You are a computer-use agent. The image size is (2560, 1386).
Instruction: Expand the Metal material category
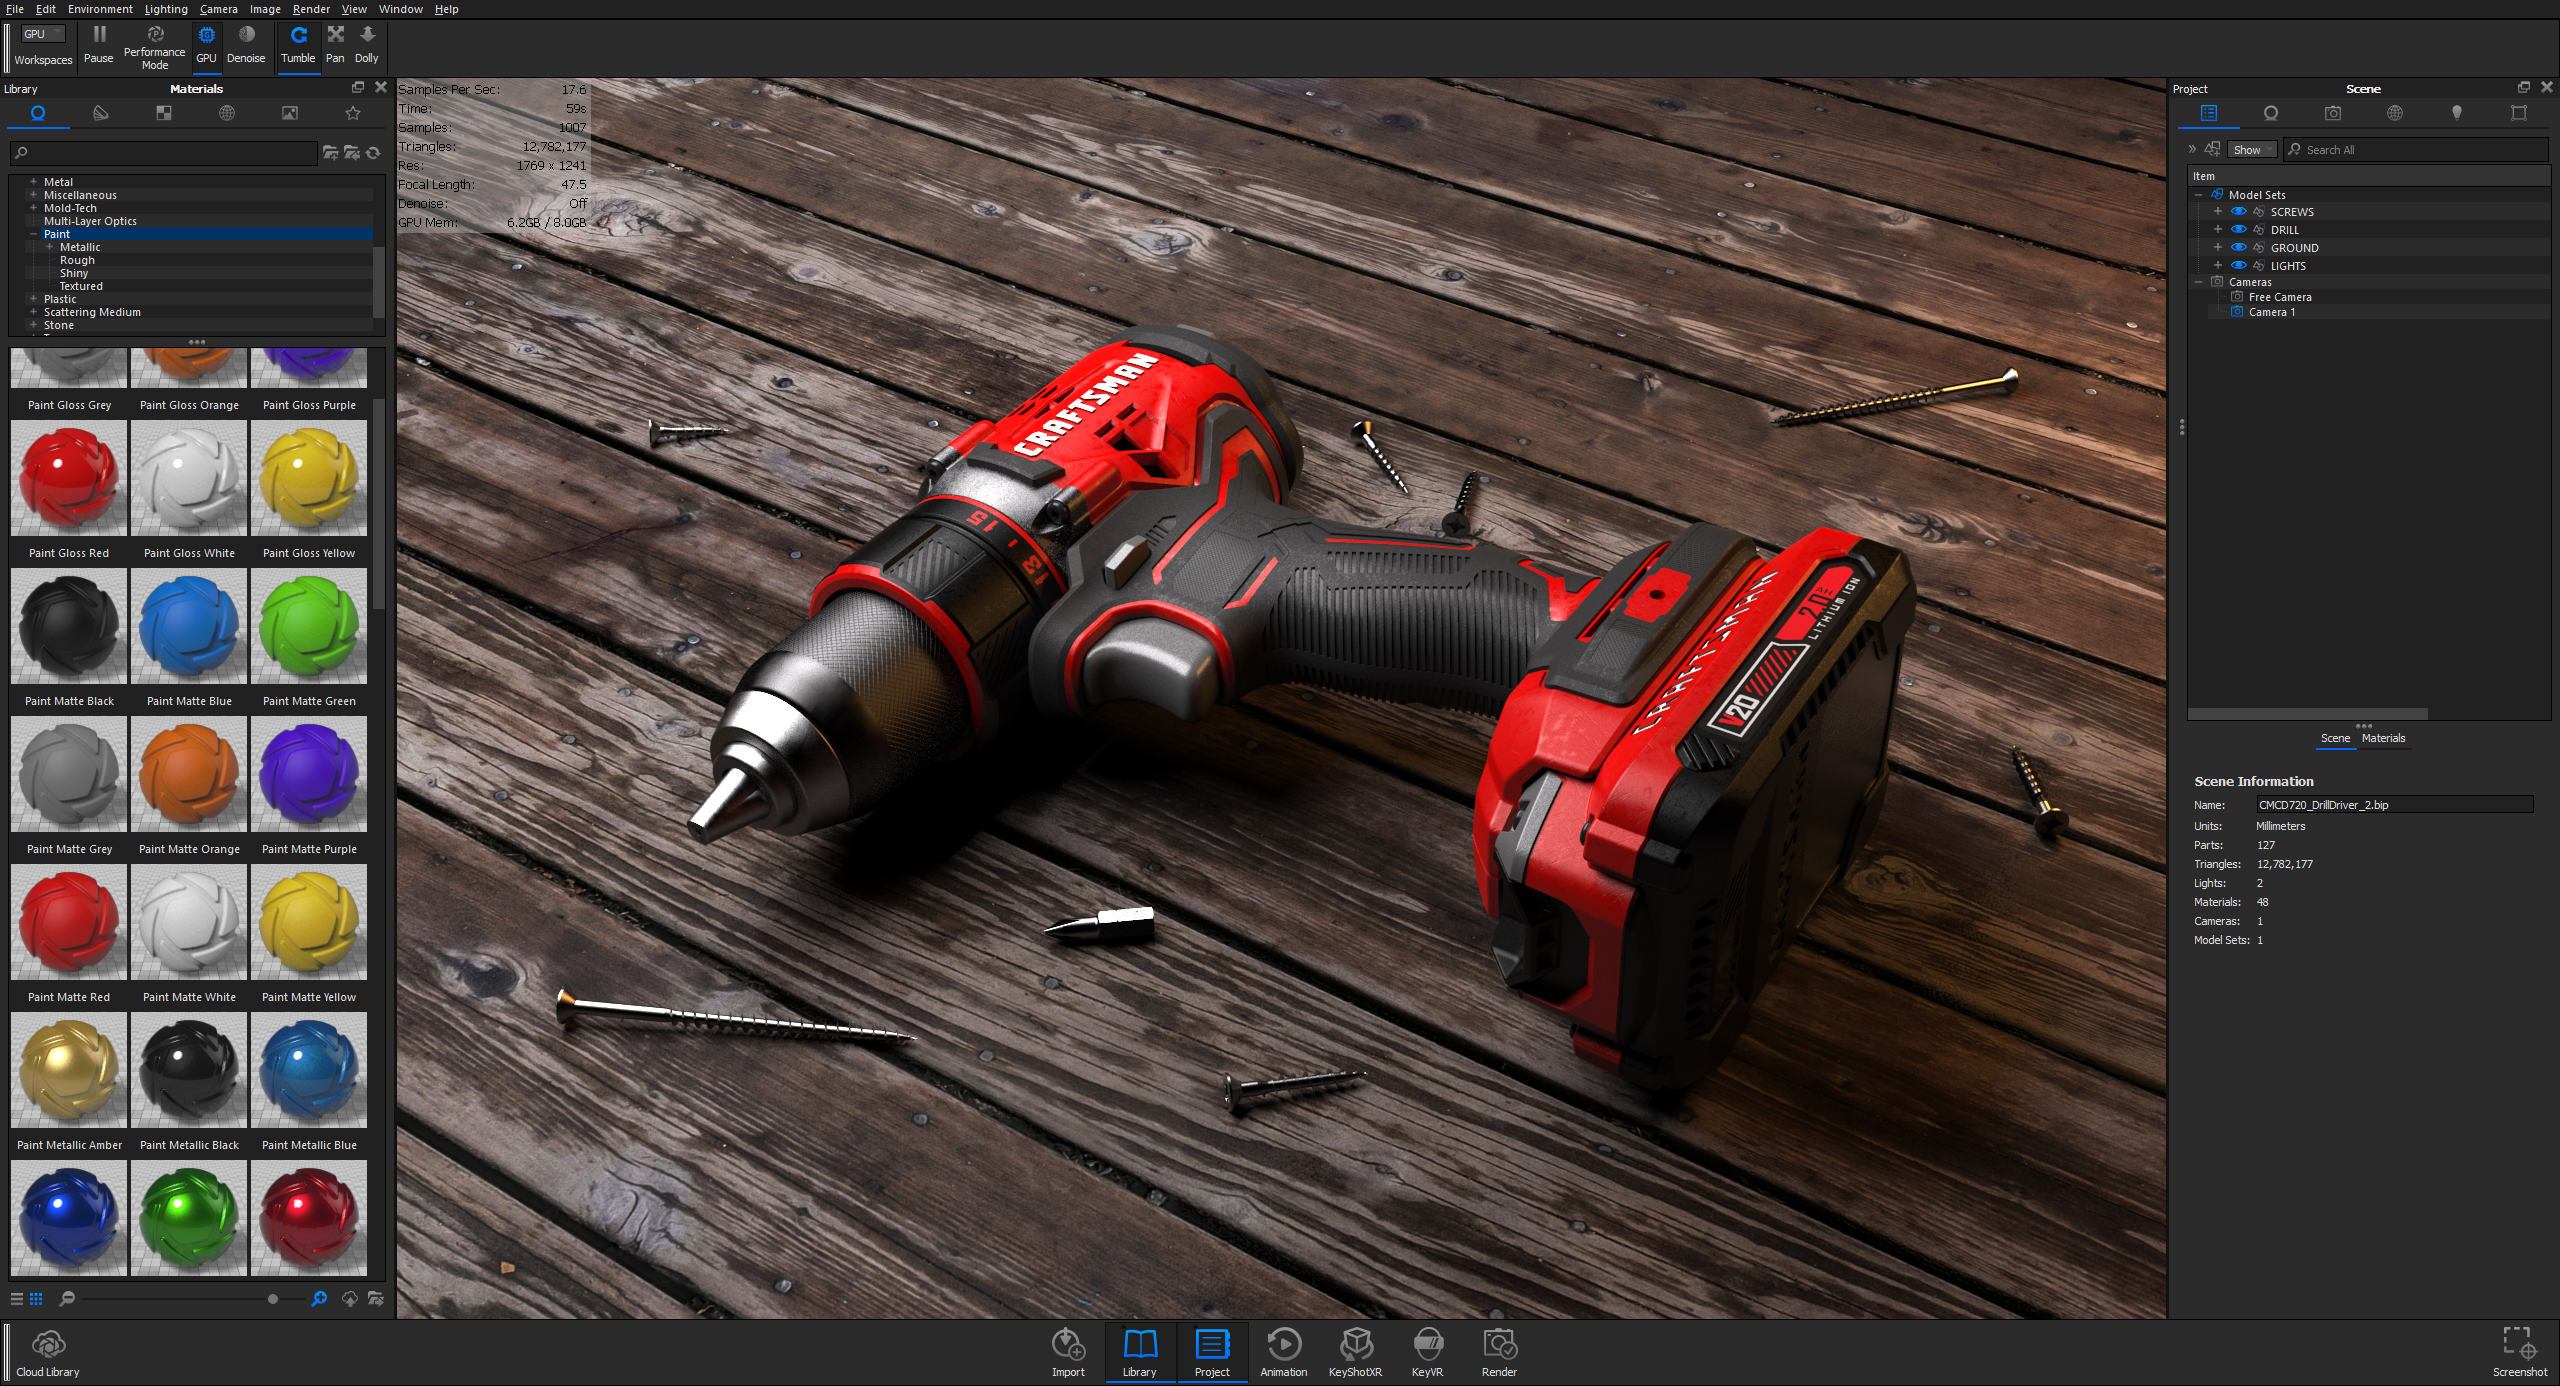[x=32, y=181]
